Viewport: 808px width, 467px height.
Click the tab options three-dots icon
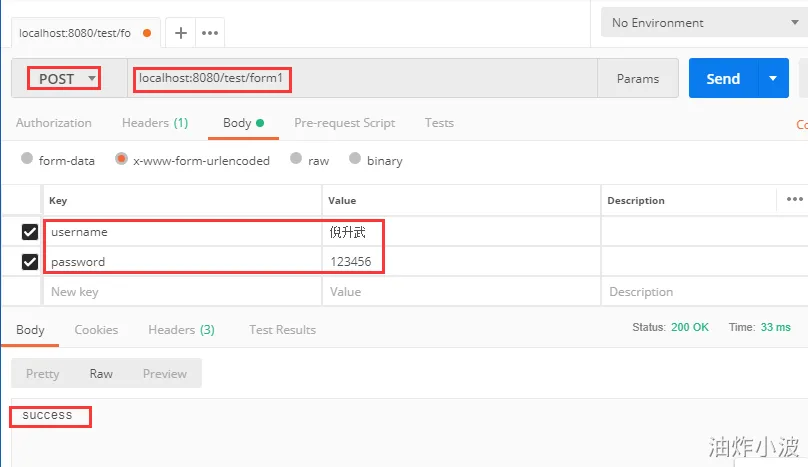click(x=210, y=32)
